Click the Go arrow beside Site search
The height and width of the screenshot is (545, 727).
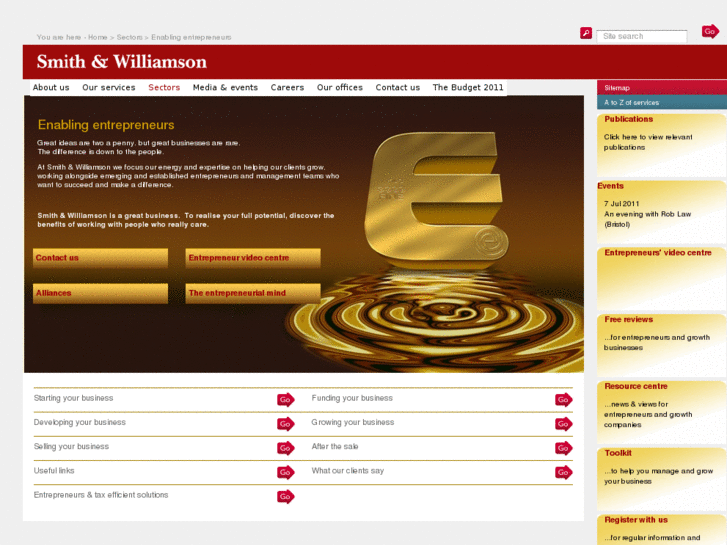tap(710, 32)
